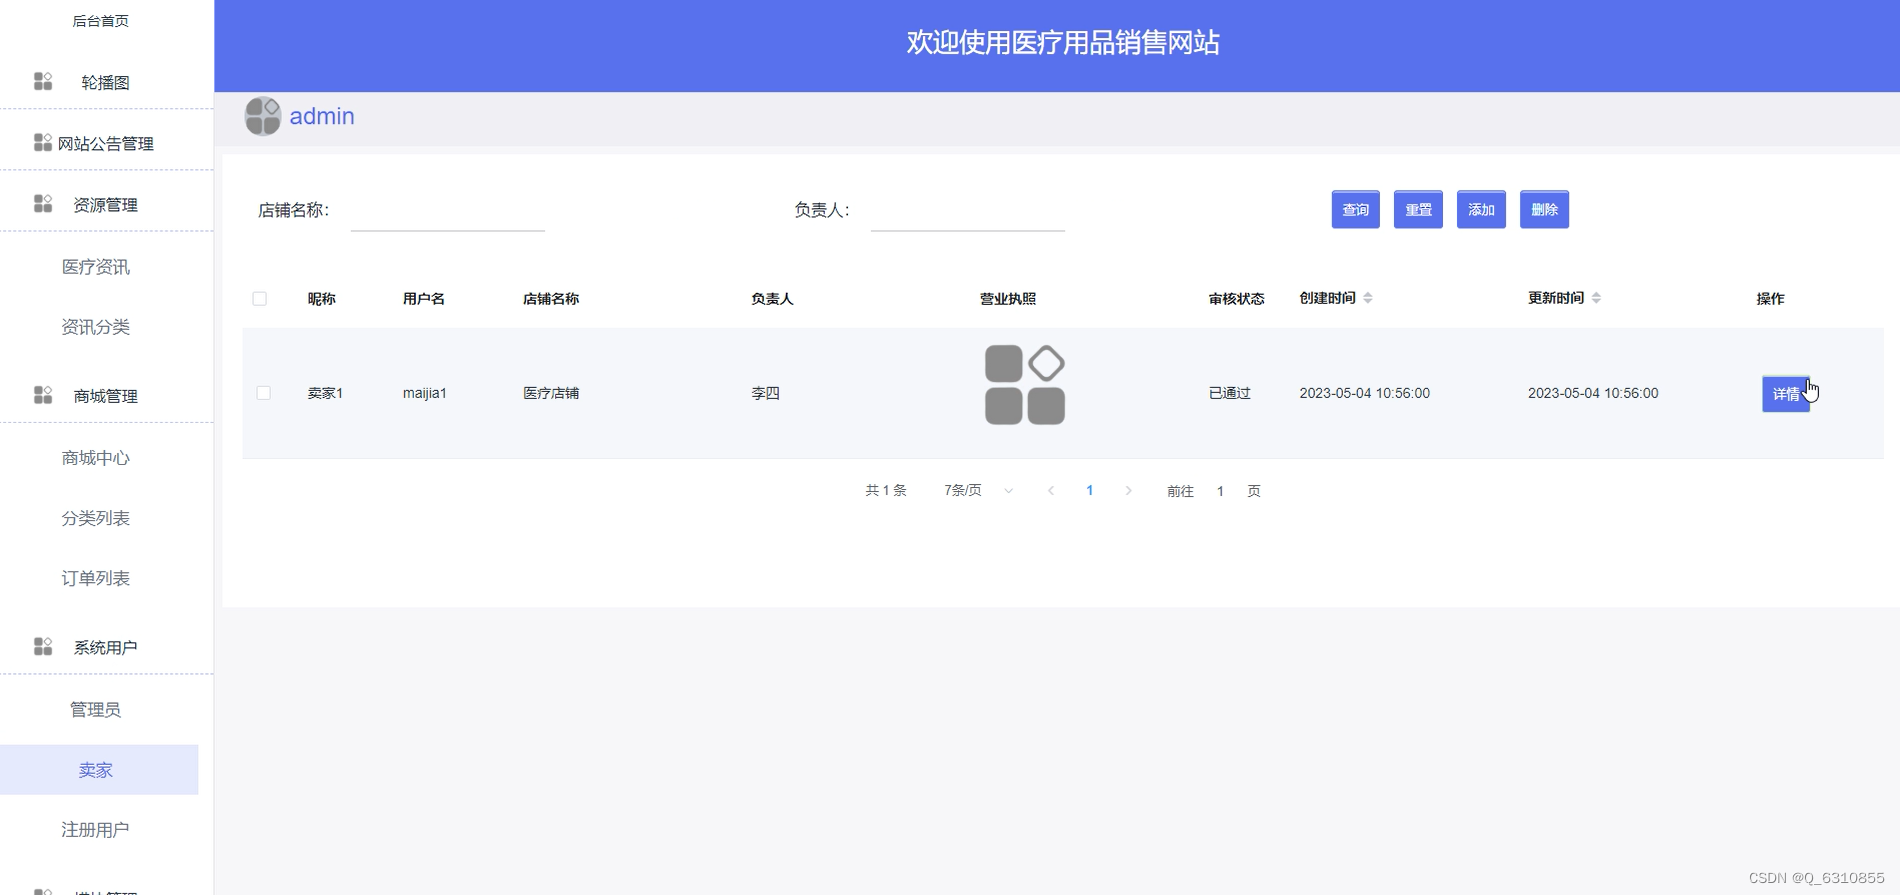Click the admin username link
The image size is (1900, 895).
322,116
